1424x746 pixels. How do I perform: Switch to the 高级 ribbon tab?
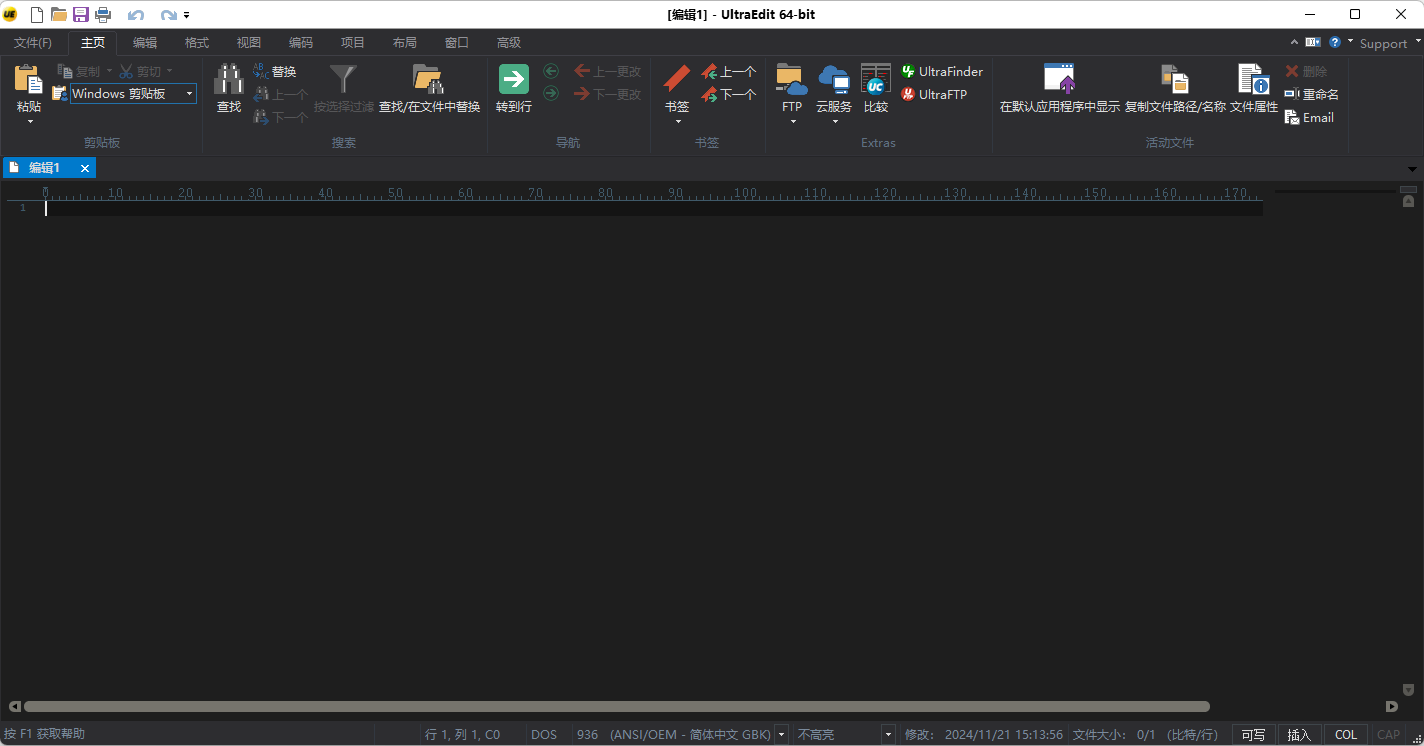pos(509,43)
